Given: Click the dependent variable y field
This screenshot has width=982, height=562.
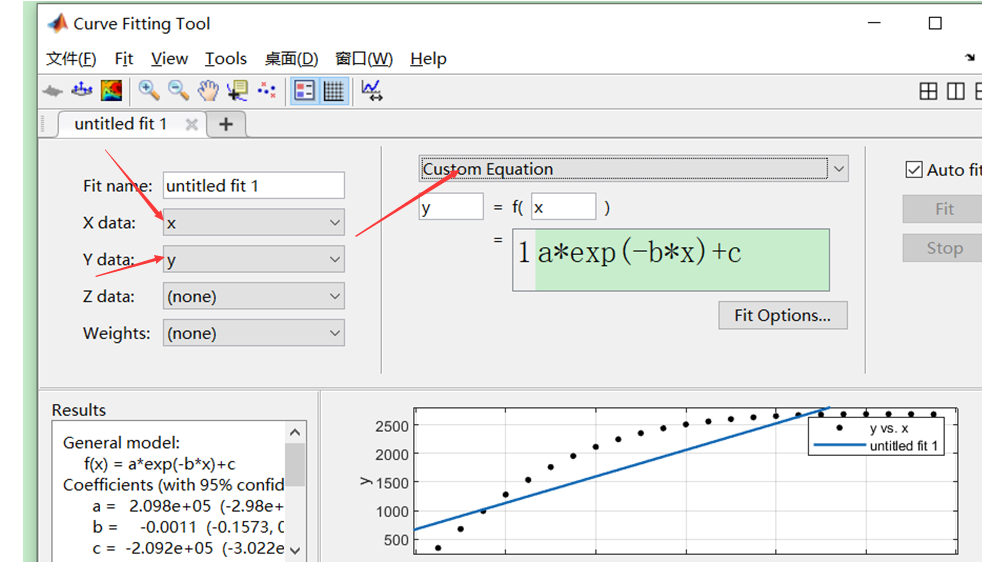Looking at the screenshot, I should tap(451, 207).
